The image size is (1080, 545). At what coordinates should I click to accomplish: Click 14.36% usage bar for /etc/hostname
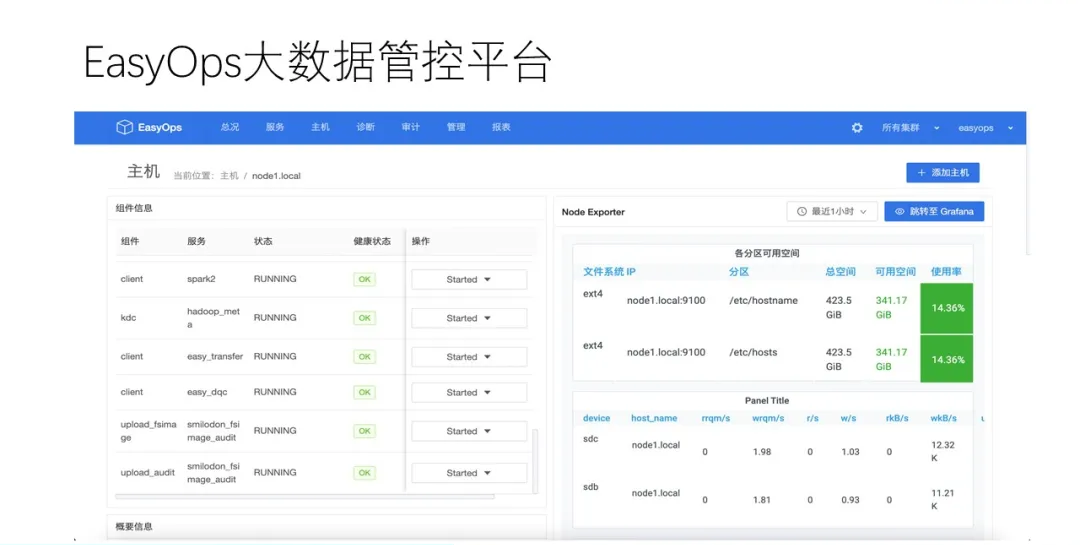click(x=947, y=308)
